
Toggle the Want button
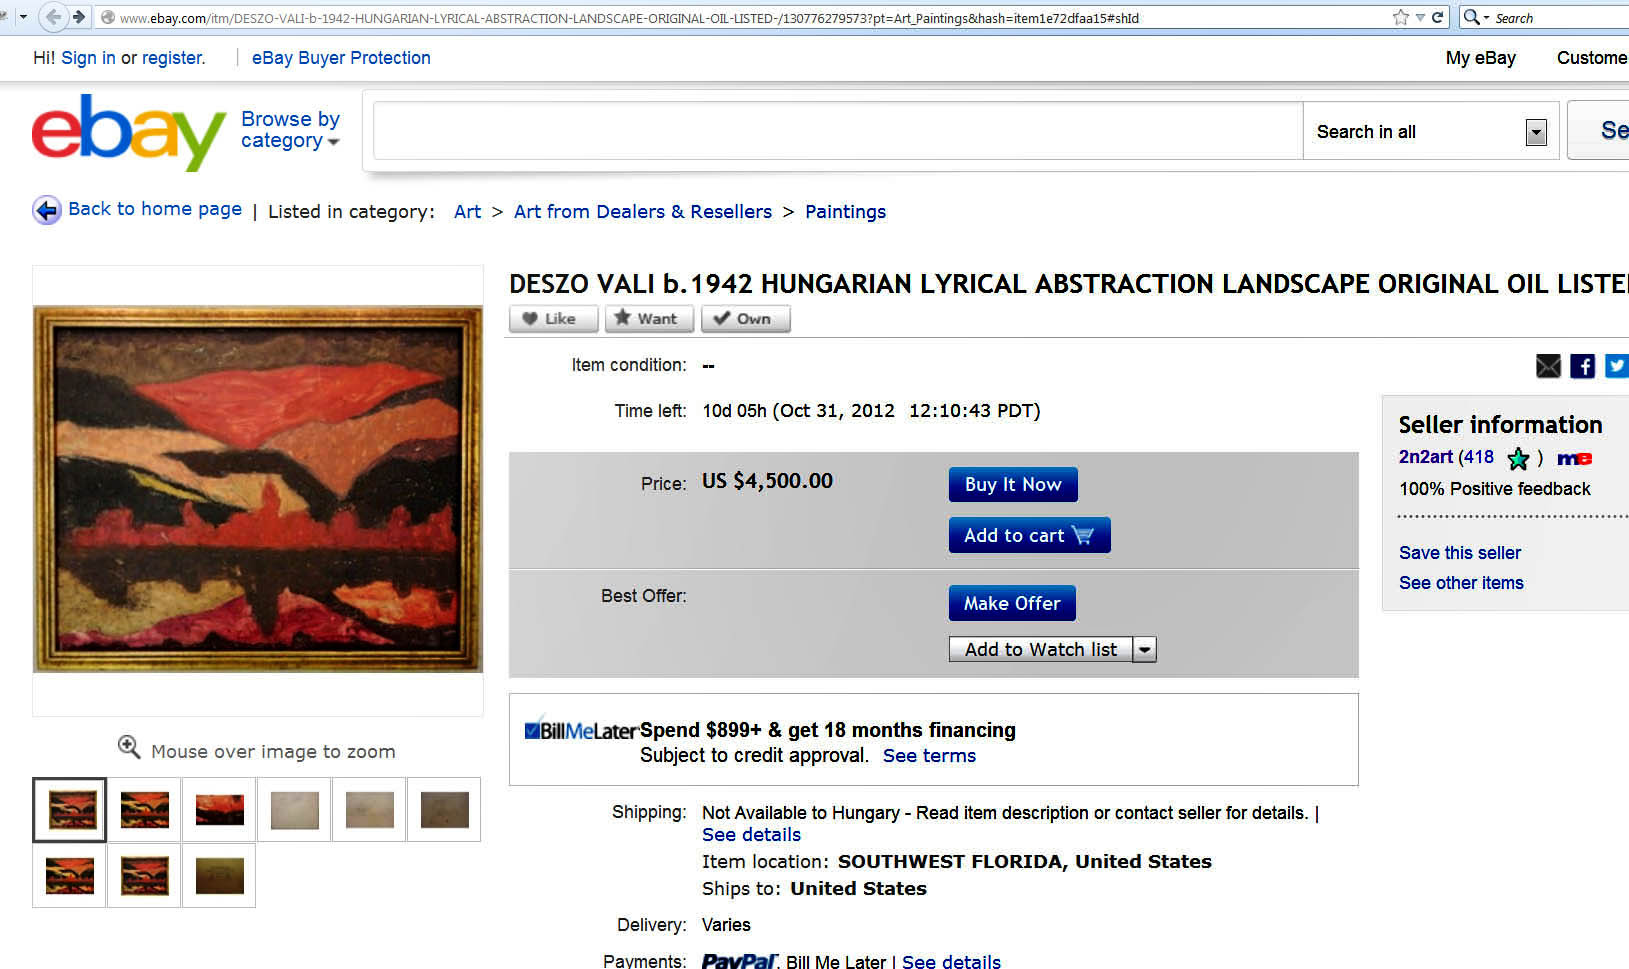pyautogui.click(x=648, y=319)
